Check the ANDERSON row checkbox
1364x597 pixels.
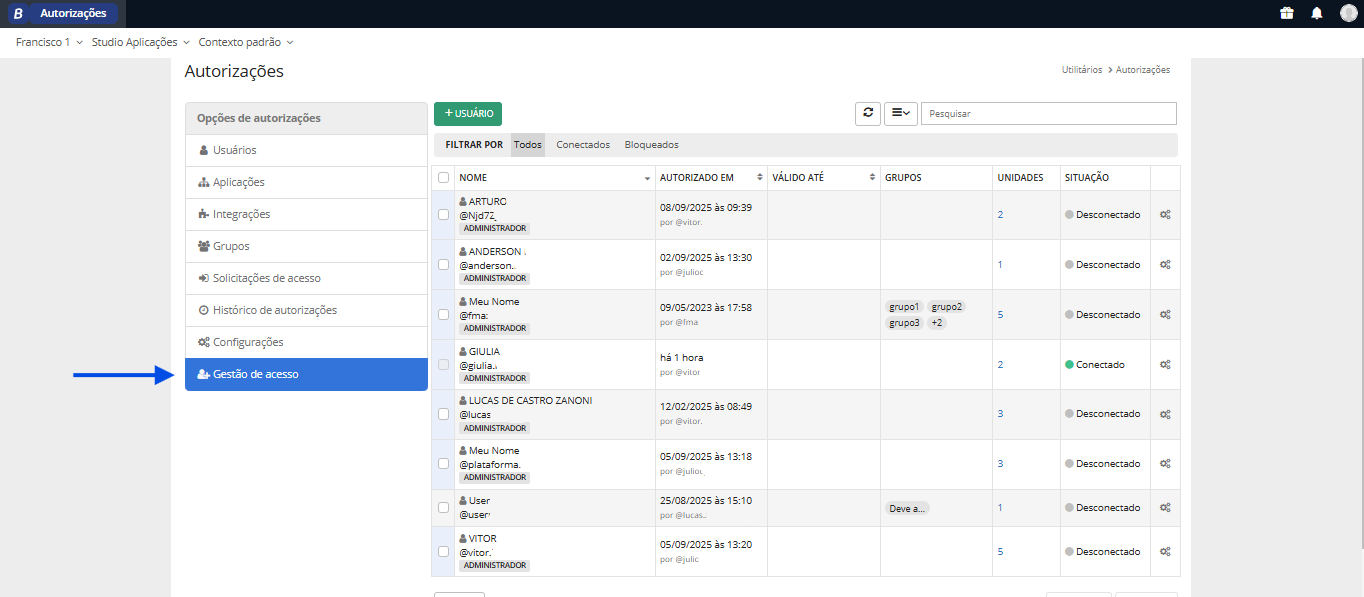tap(444, 265)
